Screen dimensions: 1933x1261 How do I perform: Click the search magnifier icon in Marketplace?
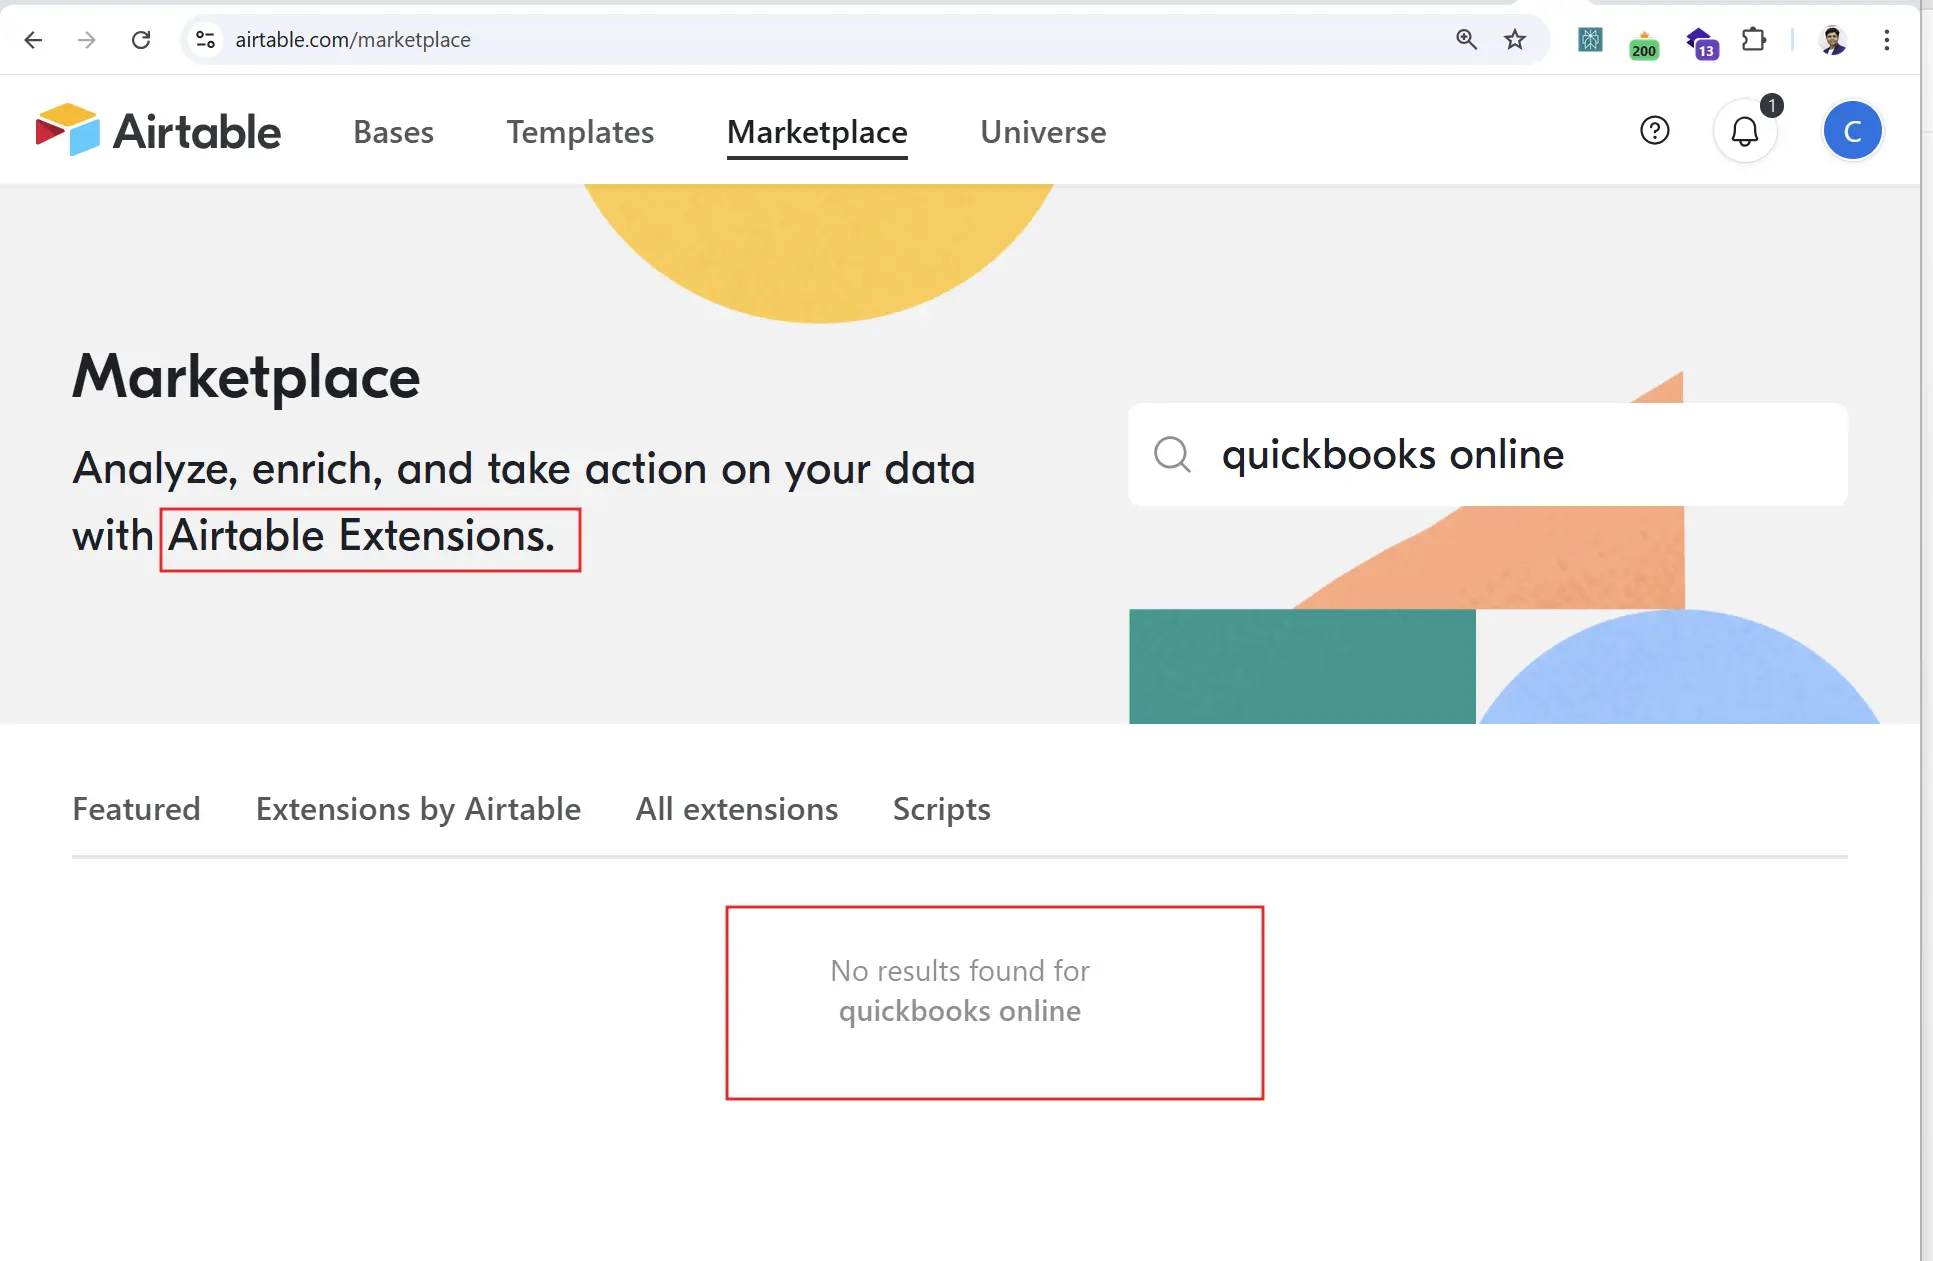(1172, 455)
